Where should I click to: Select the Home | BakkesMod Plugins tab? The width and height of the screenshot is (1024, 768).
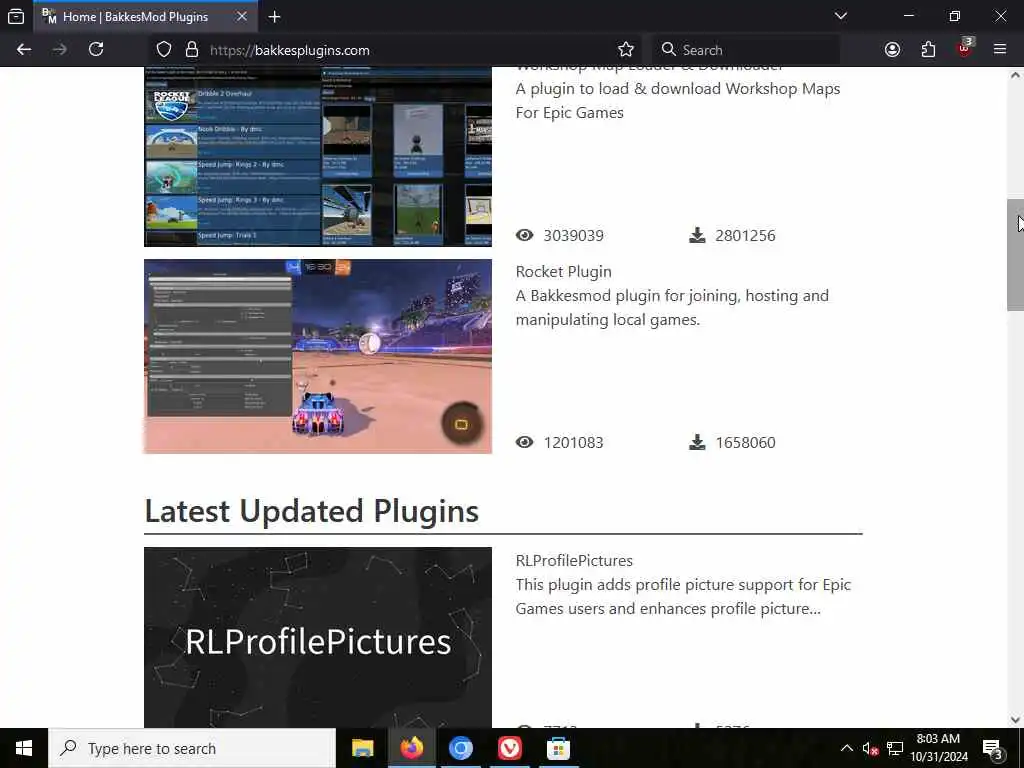(145, 16)
